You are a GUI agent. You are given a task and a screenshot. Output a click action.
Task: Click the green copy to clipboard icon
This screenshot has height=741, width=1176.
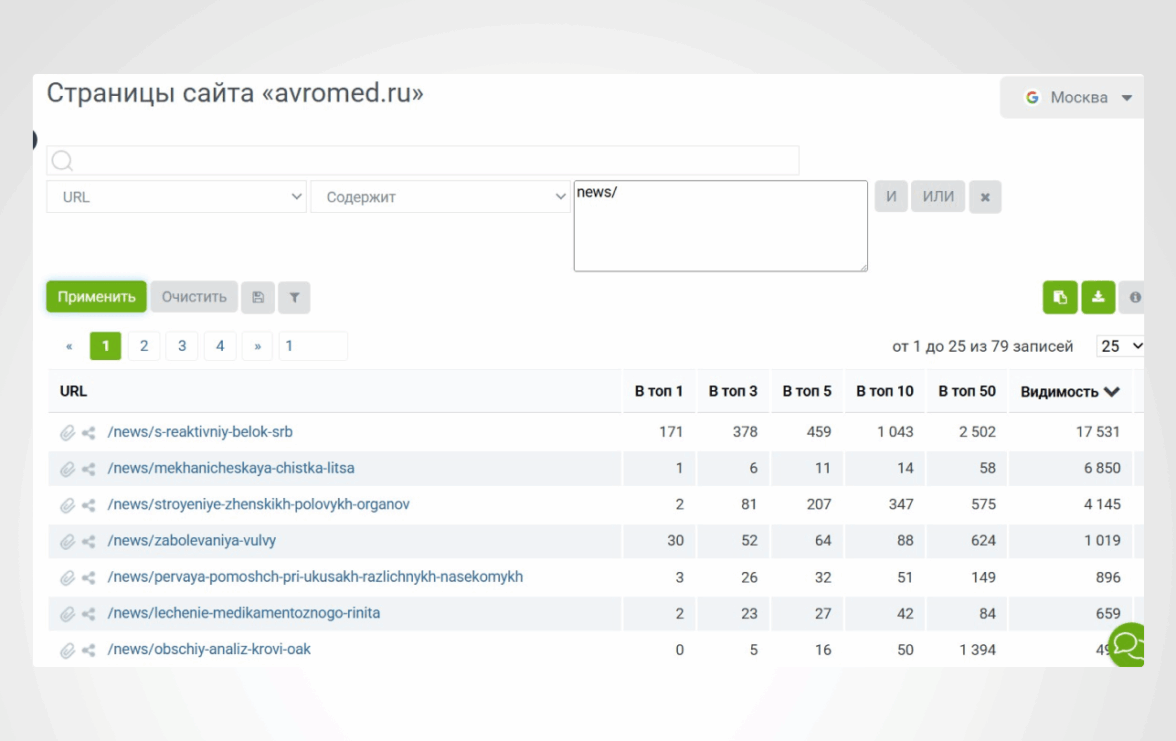pos(1060,297)
